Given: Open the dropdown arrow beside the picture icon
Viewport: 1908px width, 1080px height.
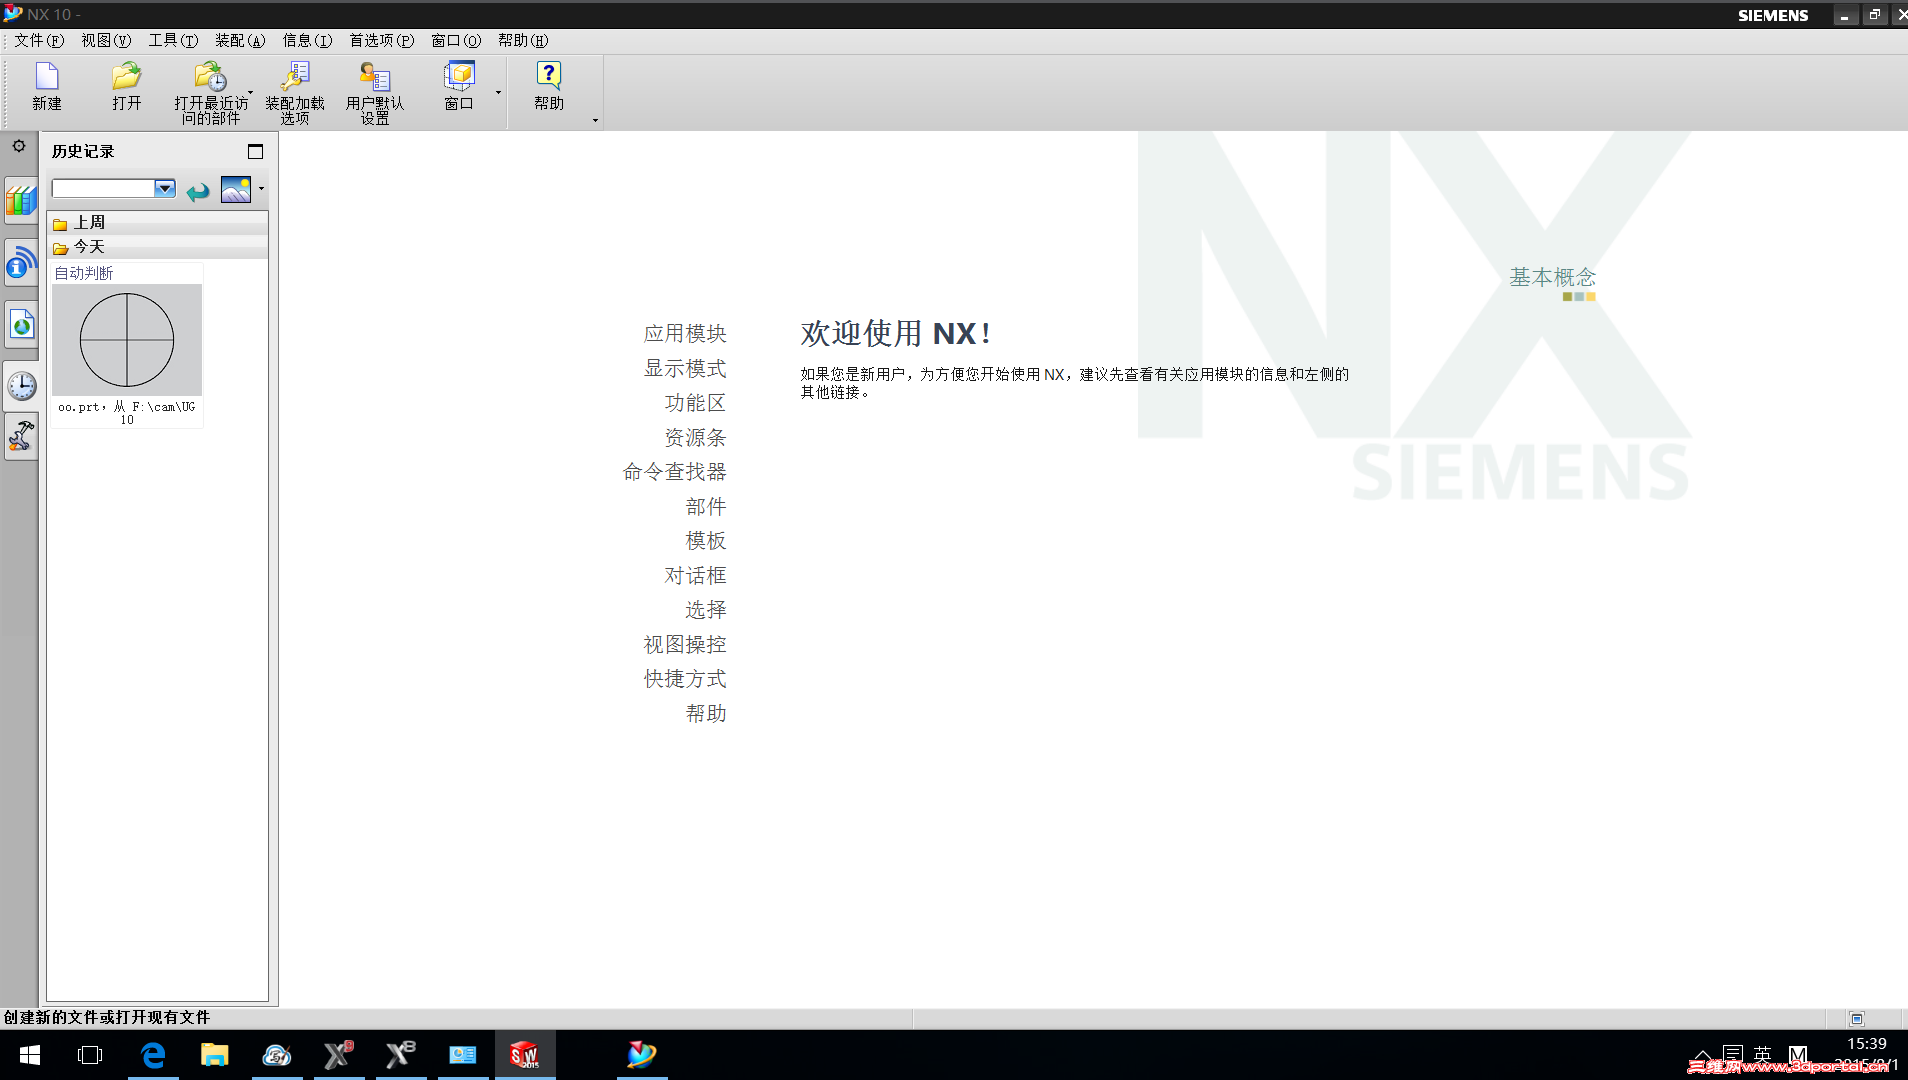Looking at the screenshot, I should [x=261, y=189].
